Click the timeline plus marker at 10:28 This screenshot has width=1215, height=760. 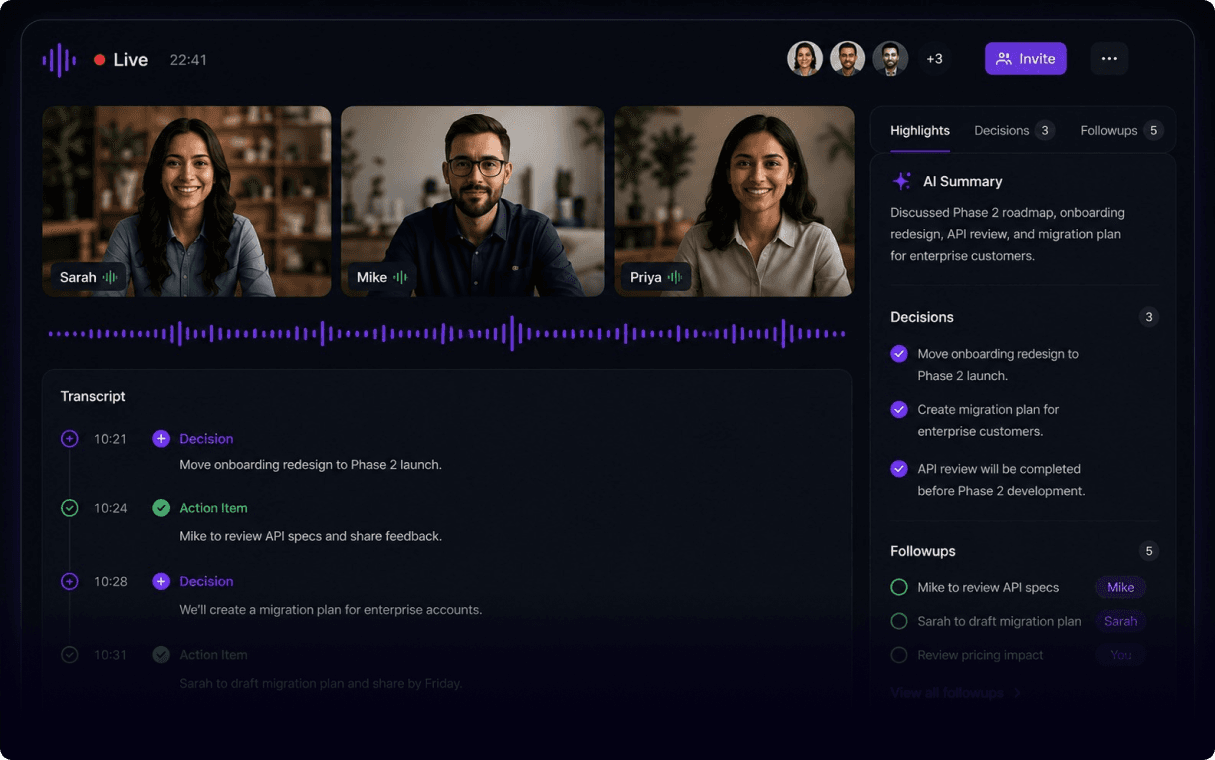(69, 581)
